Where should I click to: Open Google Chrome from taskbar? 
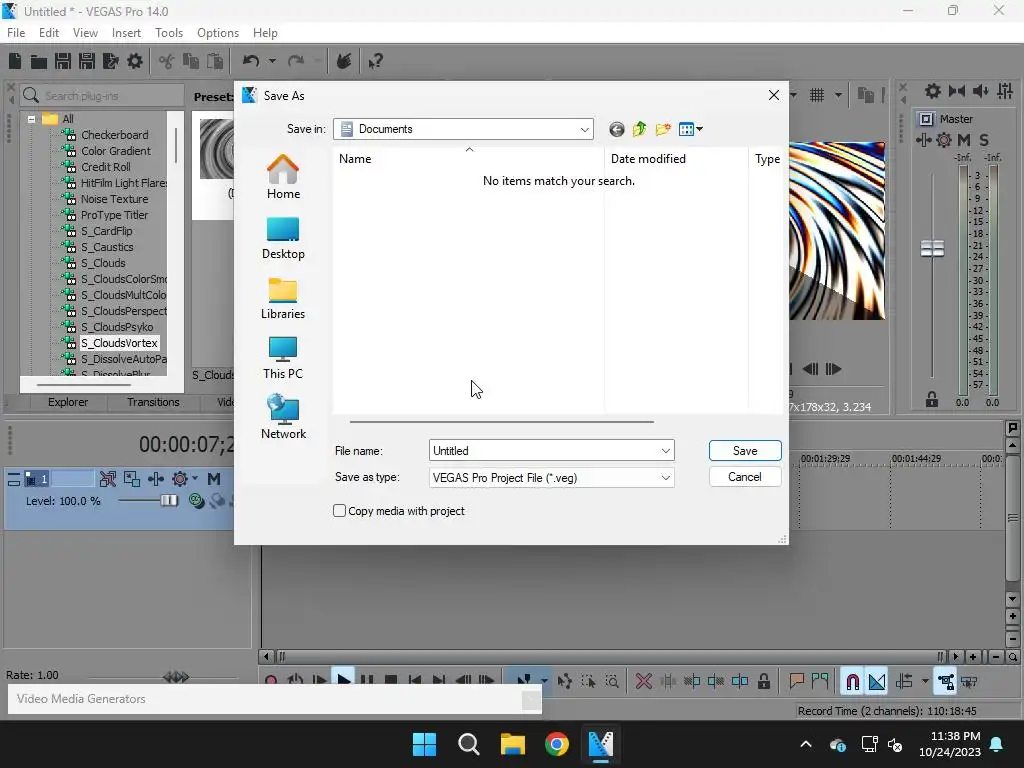(x=557, y=744)
